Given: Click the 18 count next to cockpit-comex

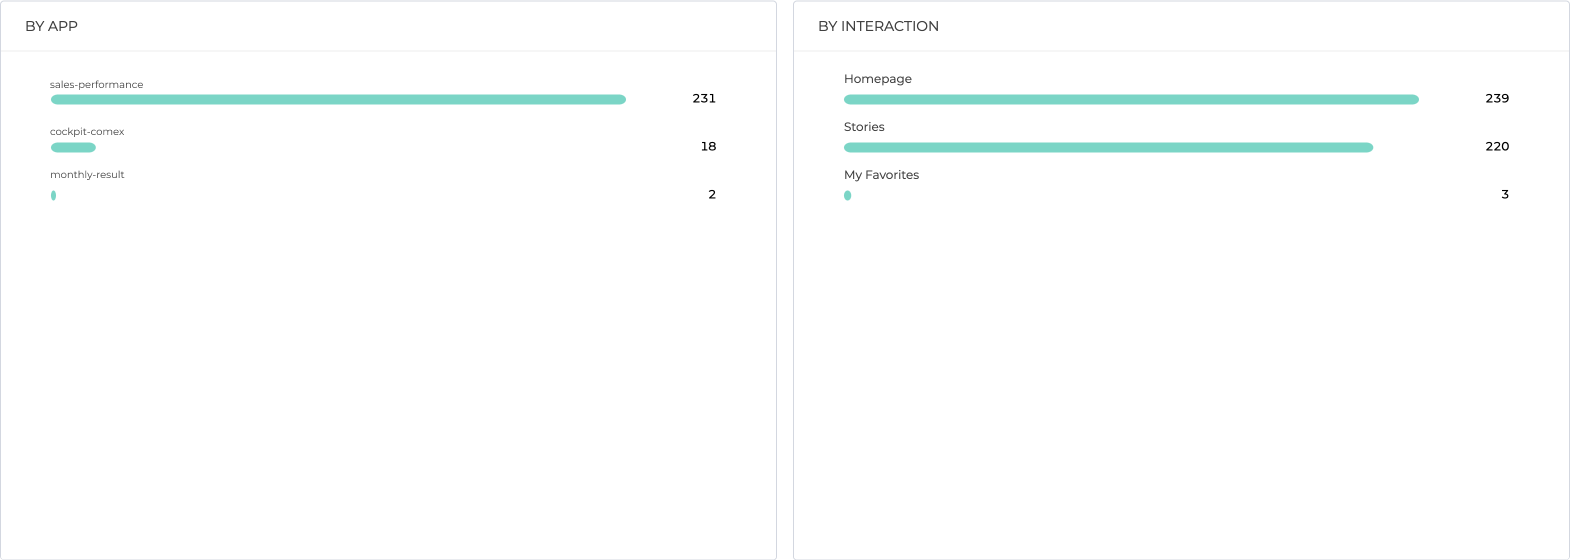Looking at the screenshot, I should click(x=708, y=146).
